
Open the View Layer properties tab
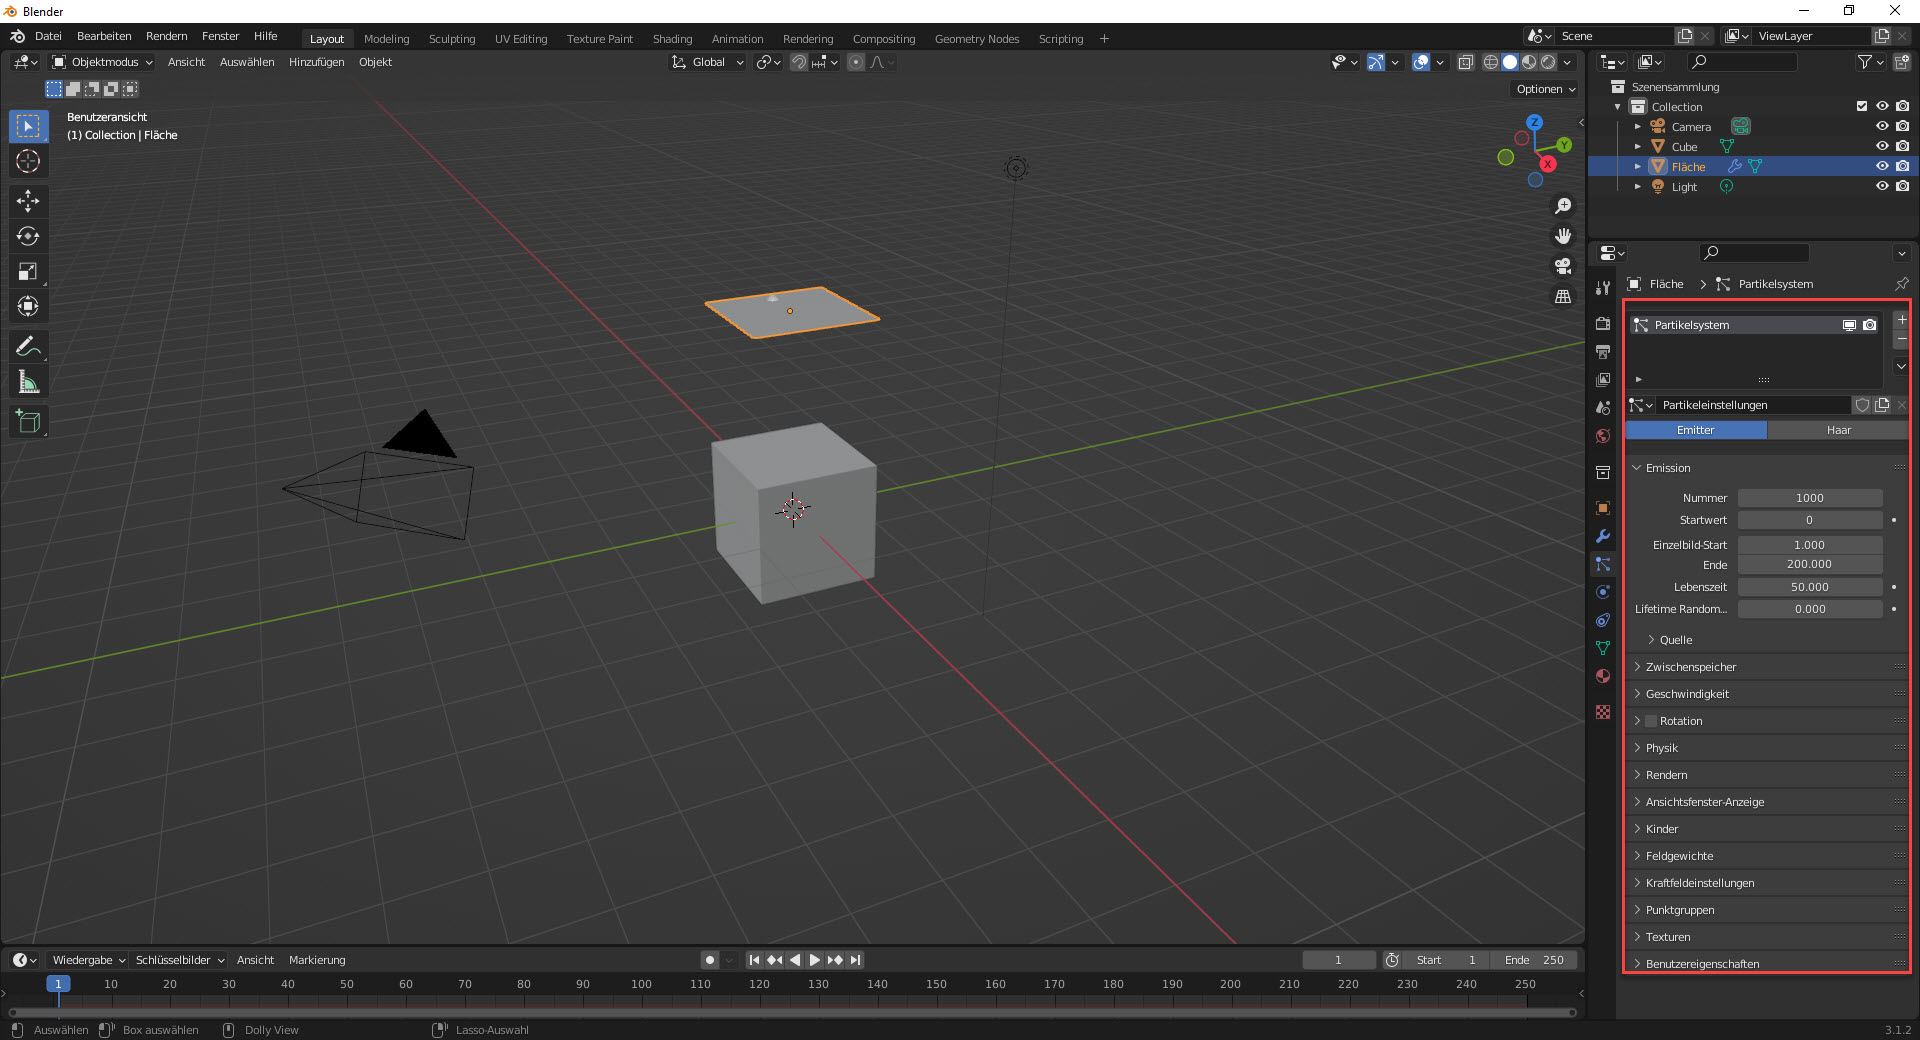point(1603,380)
